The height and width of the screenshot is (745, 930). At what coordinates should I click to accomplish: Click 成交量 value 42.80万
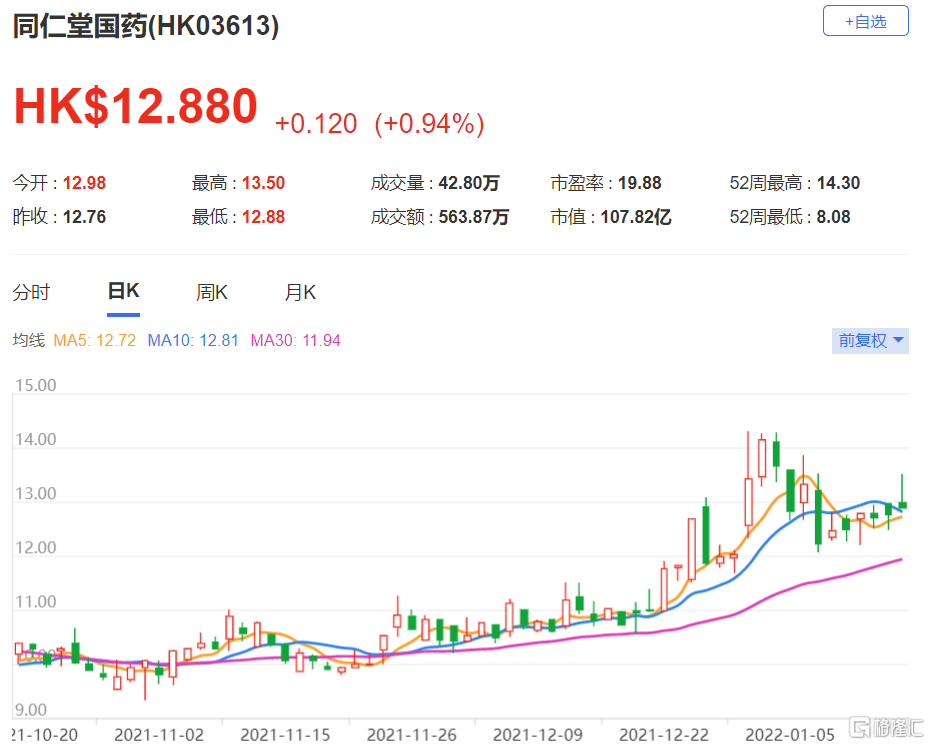(469, 183)
